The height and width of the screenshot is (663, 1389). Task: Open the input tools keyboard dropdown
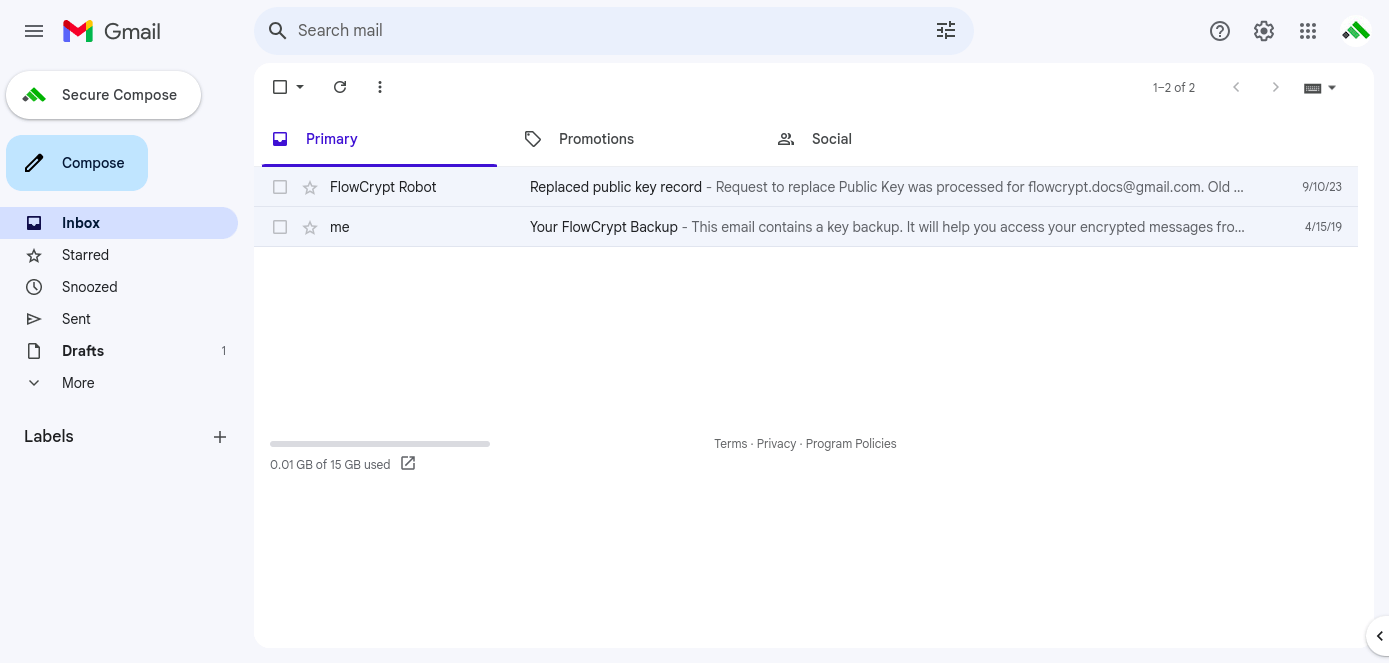coord(1320,88)
